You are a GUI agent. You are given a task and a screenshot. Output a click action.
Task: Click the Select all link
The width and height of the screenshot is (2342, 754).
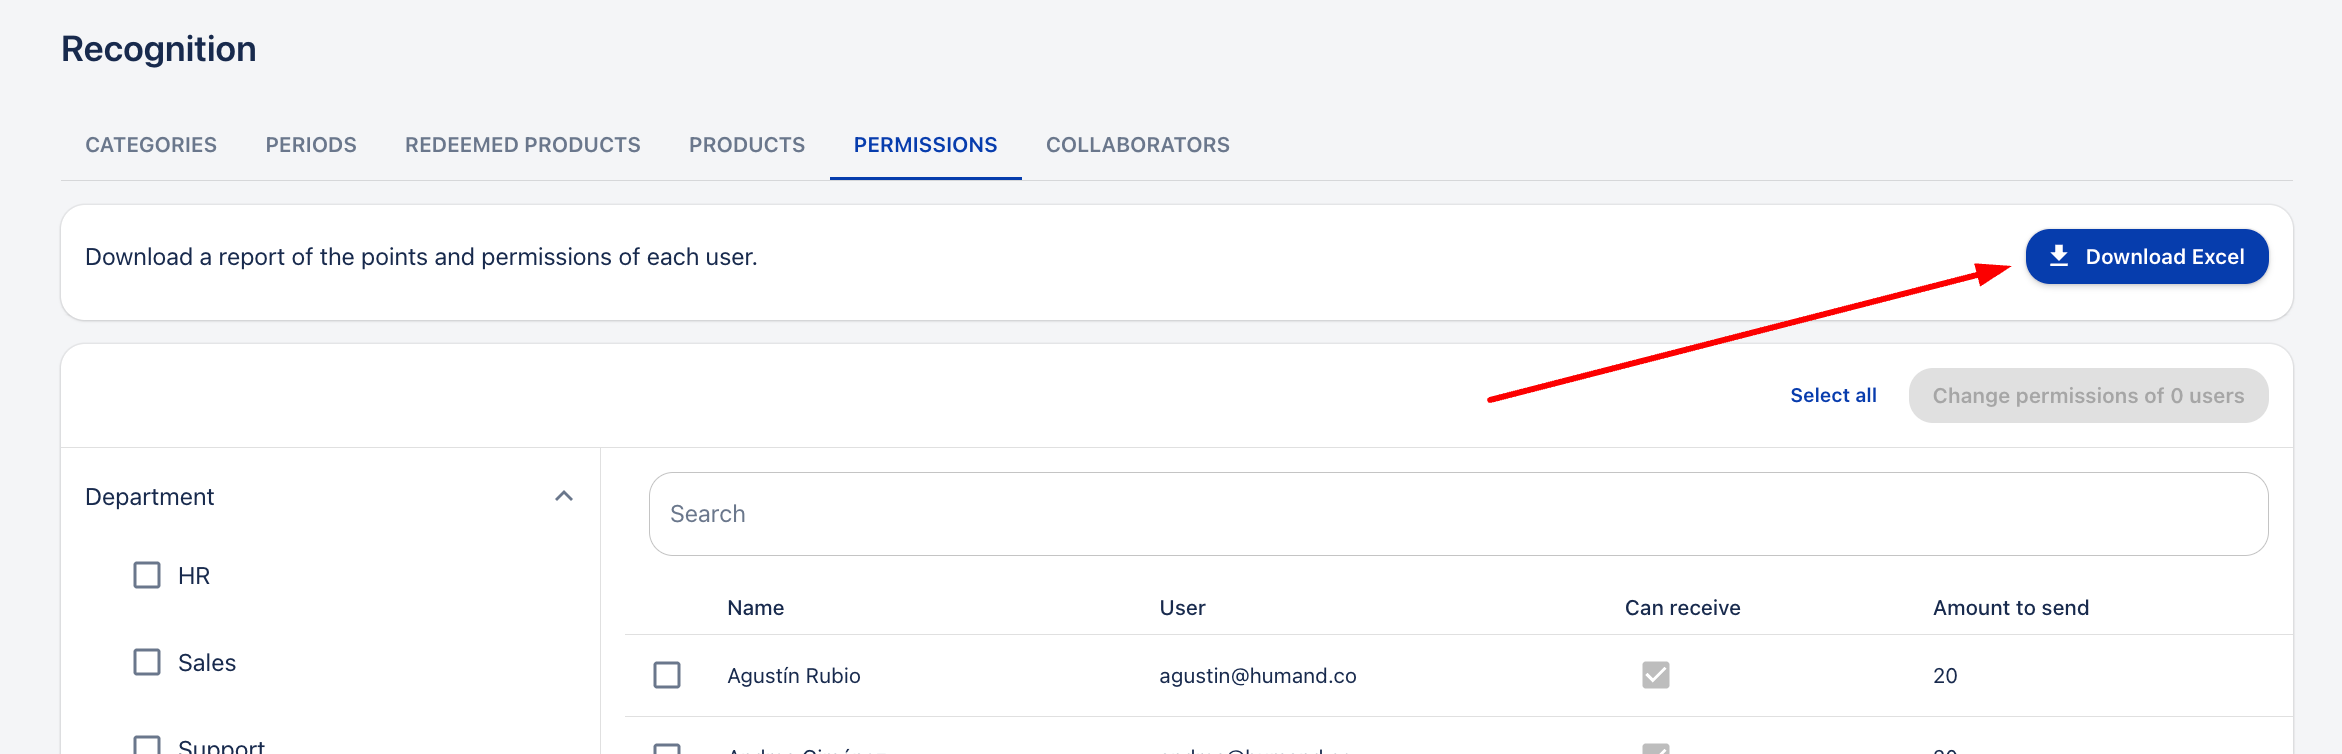1833,395
